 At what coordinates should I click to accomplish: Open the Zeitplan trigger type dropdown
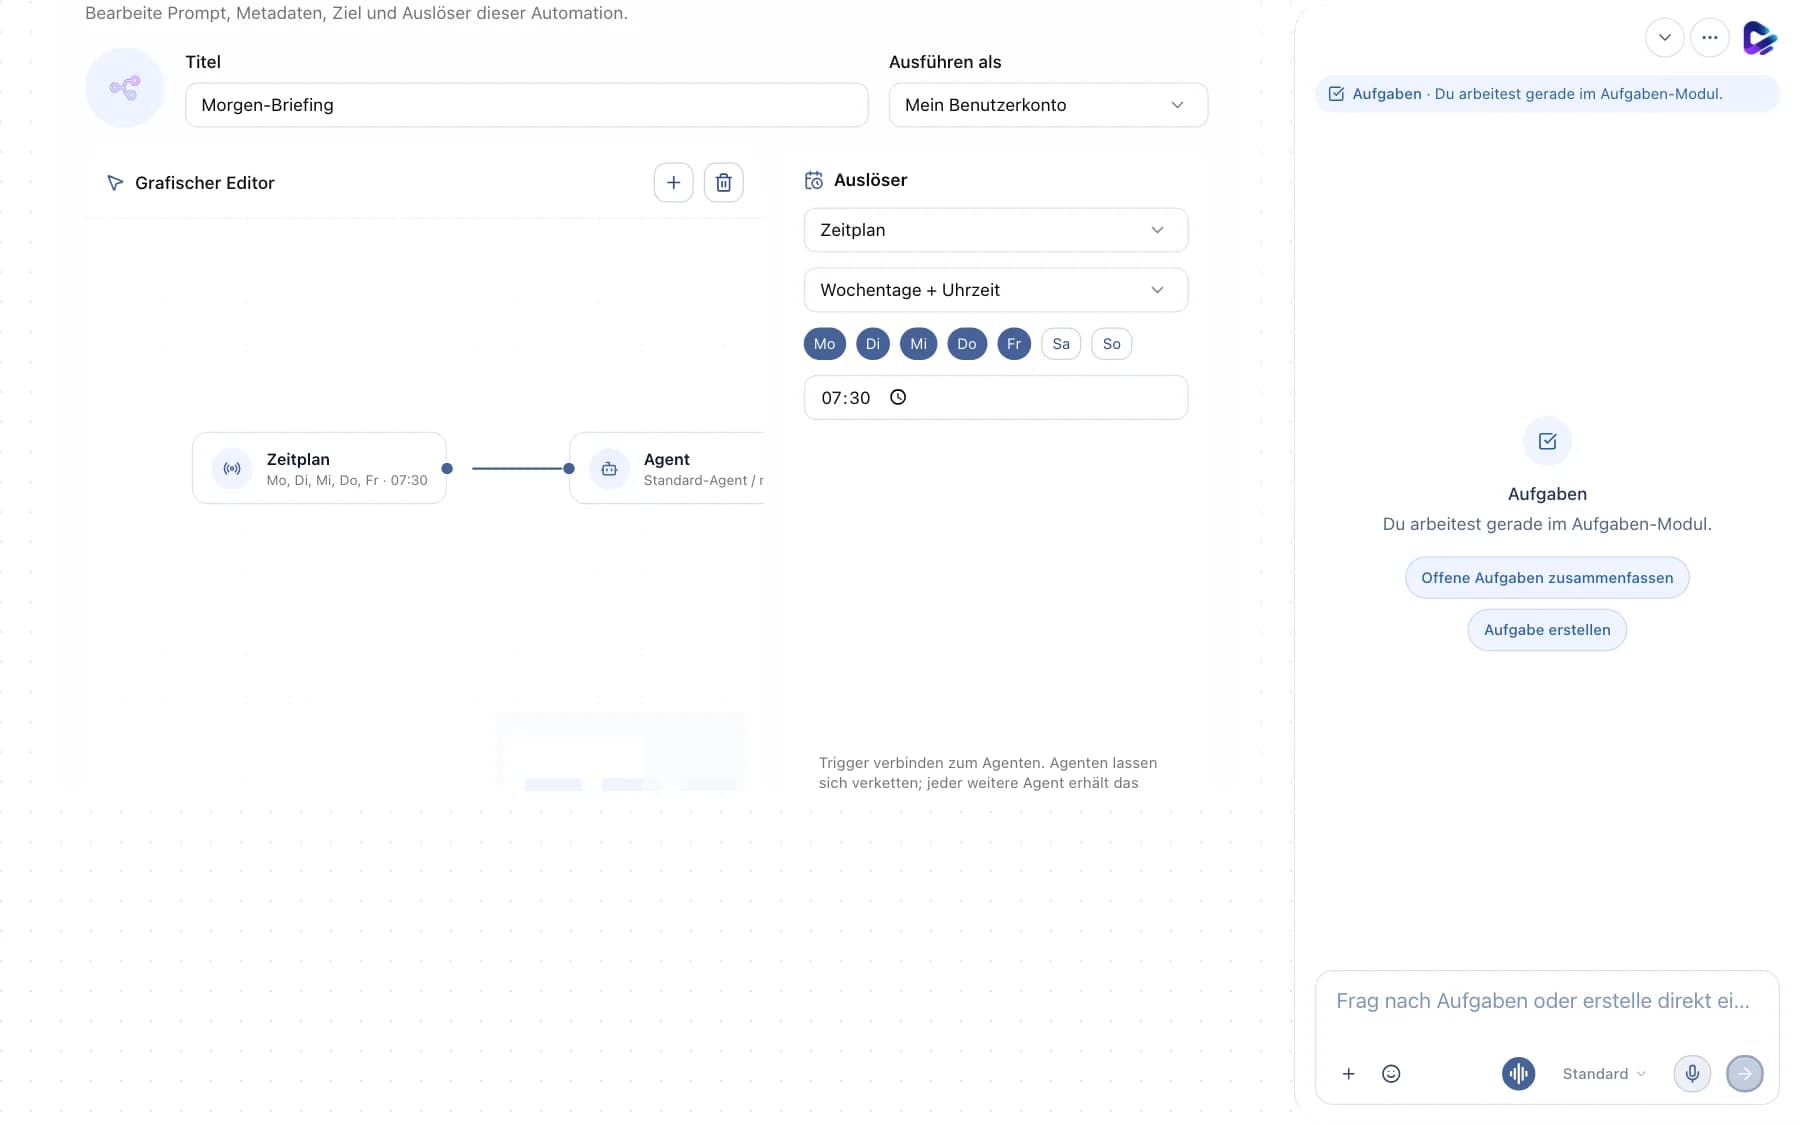tap(996, 230)
